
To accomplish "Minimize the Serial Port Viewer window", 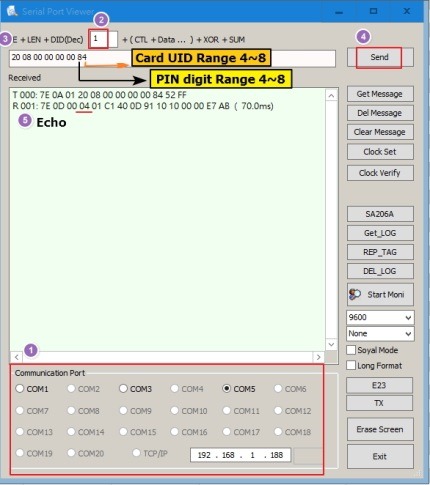I will click(x=339, y=12).
